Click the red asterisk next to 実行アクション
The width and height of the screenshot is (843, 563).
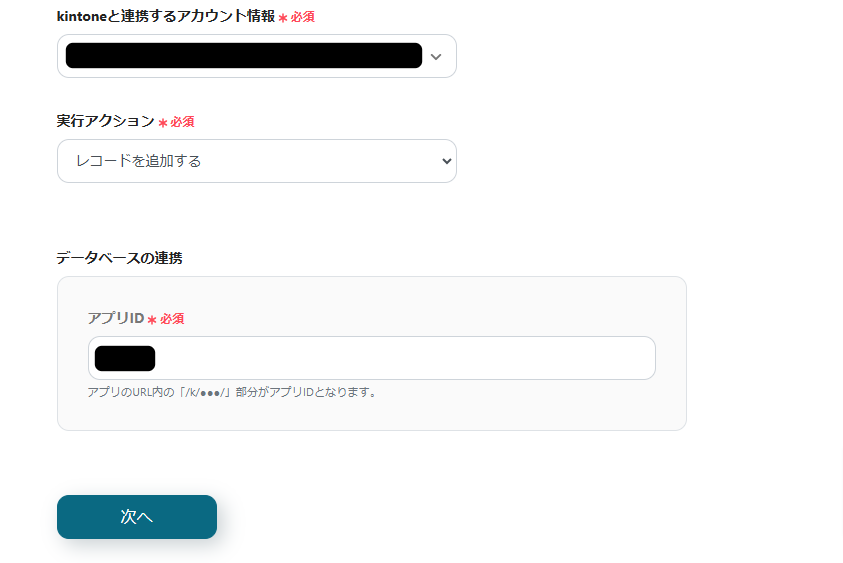(x=163, y=123)
